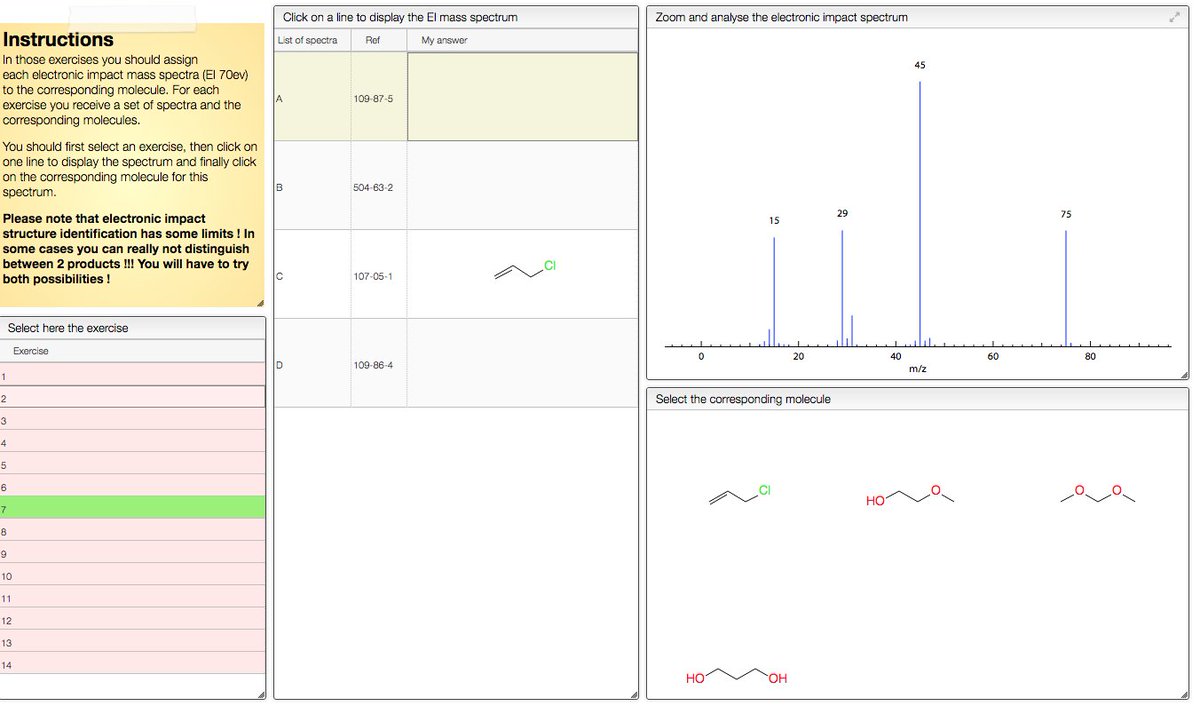Select exercise 14 row
Image resolution: width=1200 pixels, height=706 pixels.
pyautogui.click(x=133, y=663)
